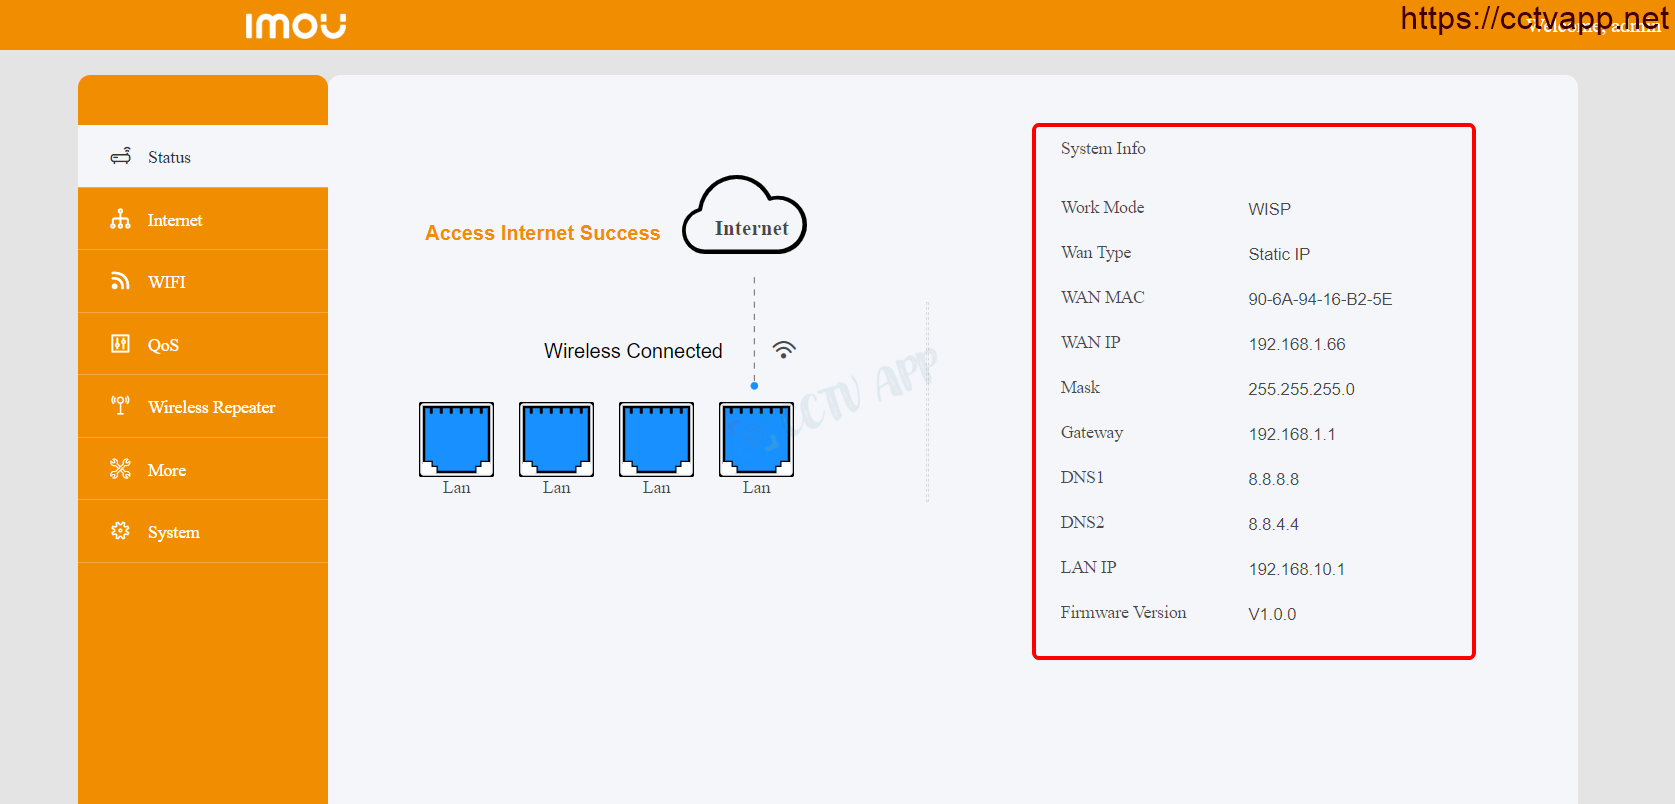
Task: Click the LAN IP value 192.168.10.1
Action: [x=1297, y=569]
